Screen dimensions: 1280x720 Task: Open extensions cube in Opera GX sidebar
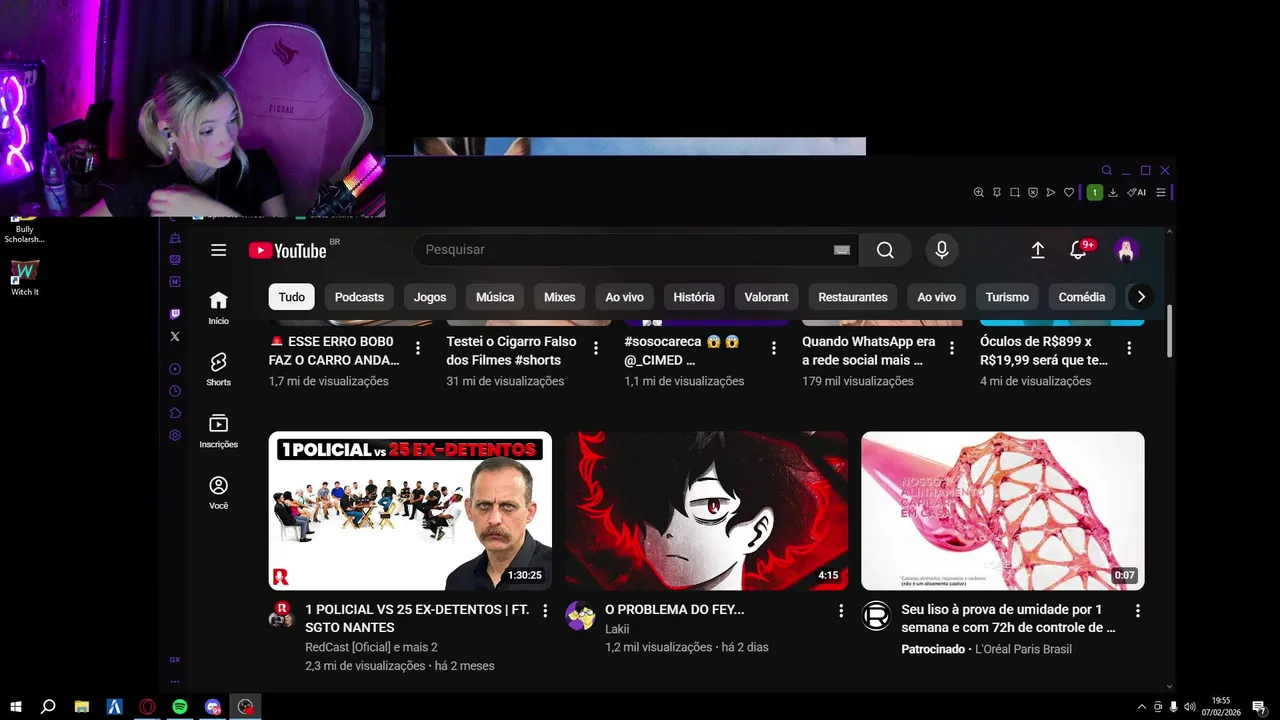pyautogui.click(x=175, y=413)
